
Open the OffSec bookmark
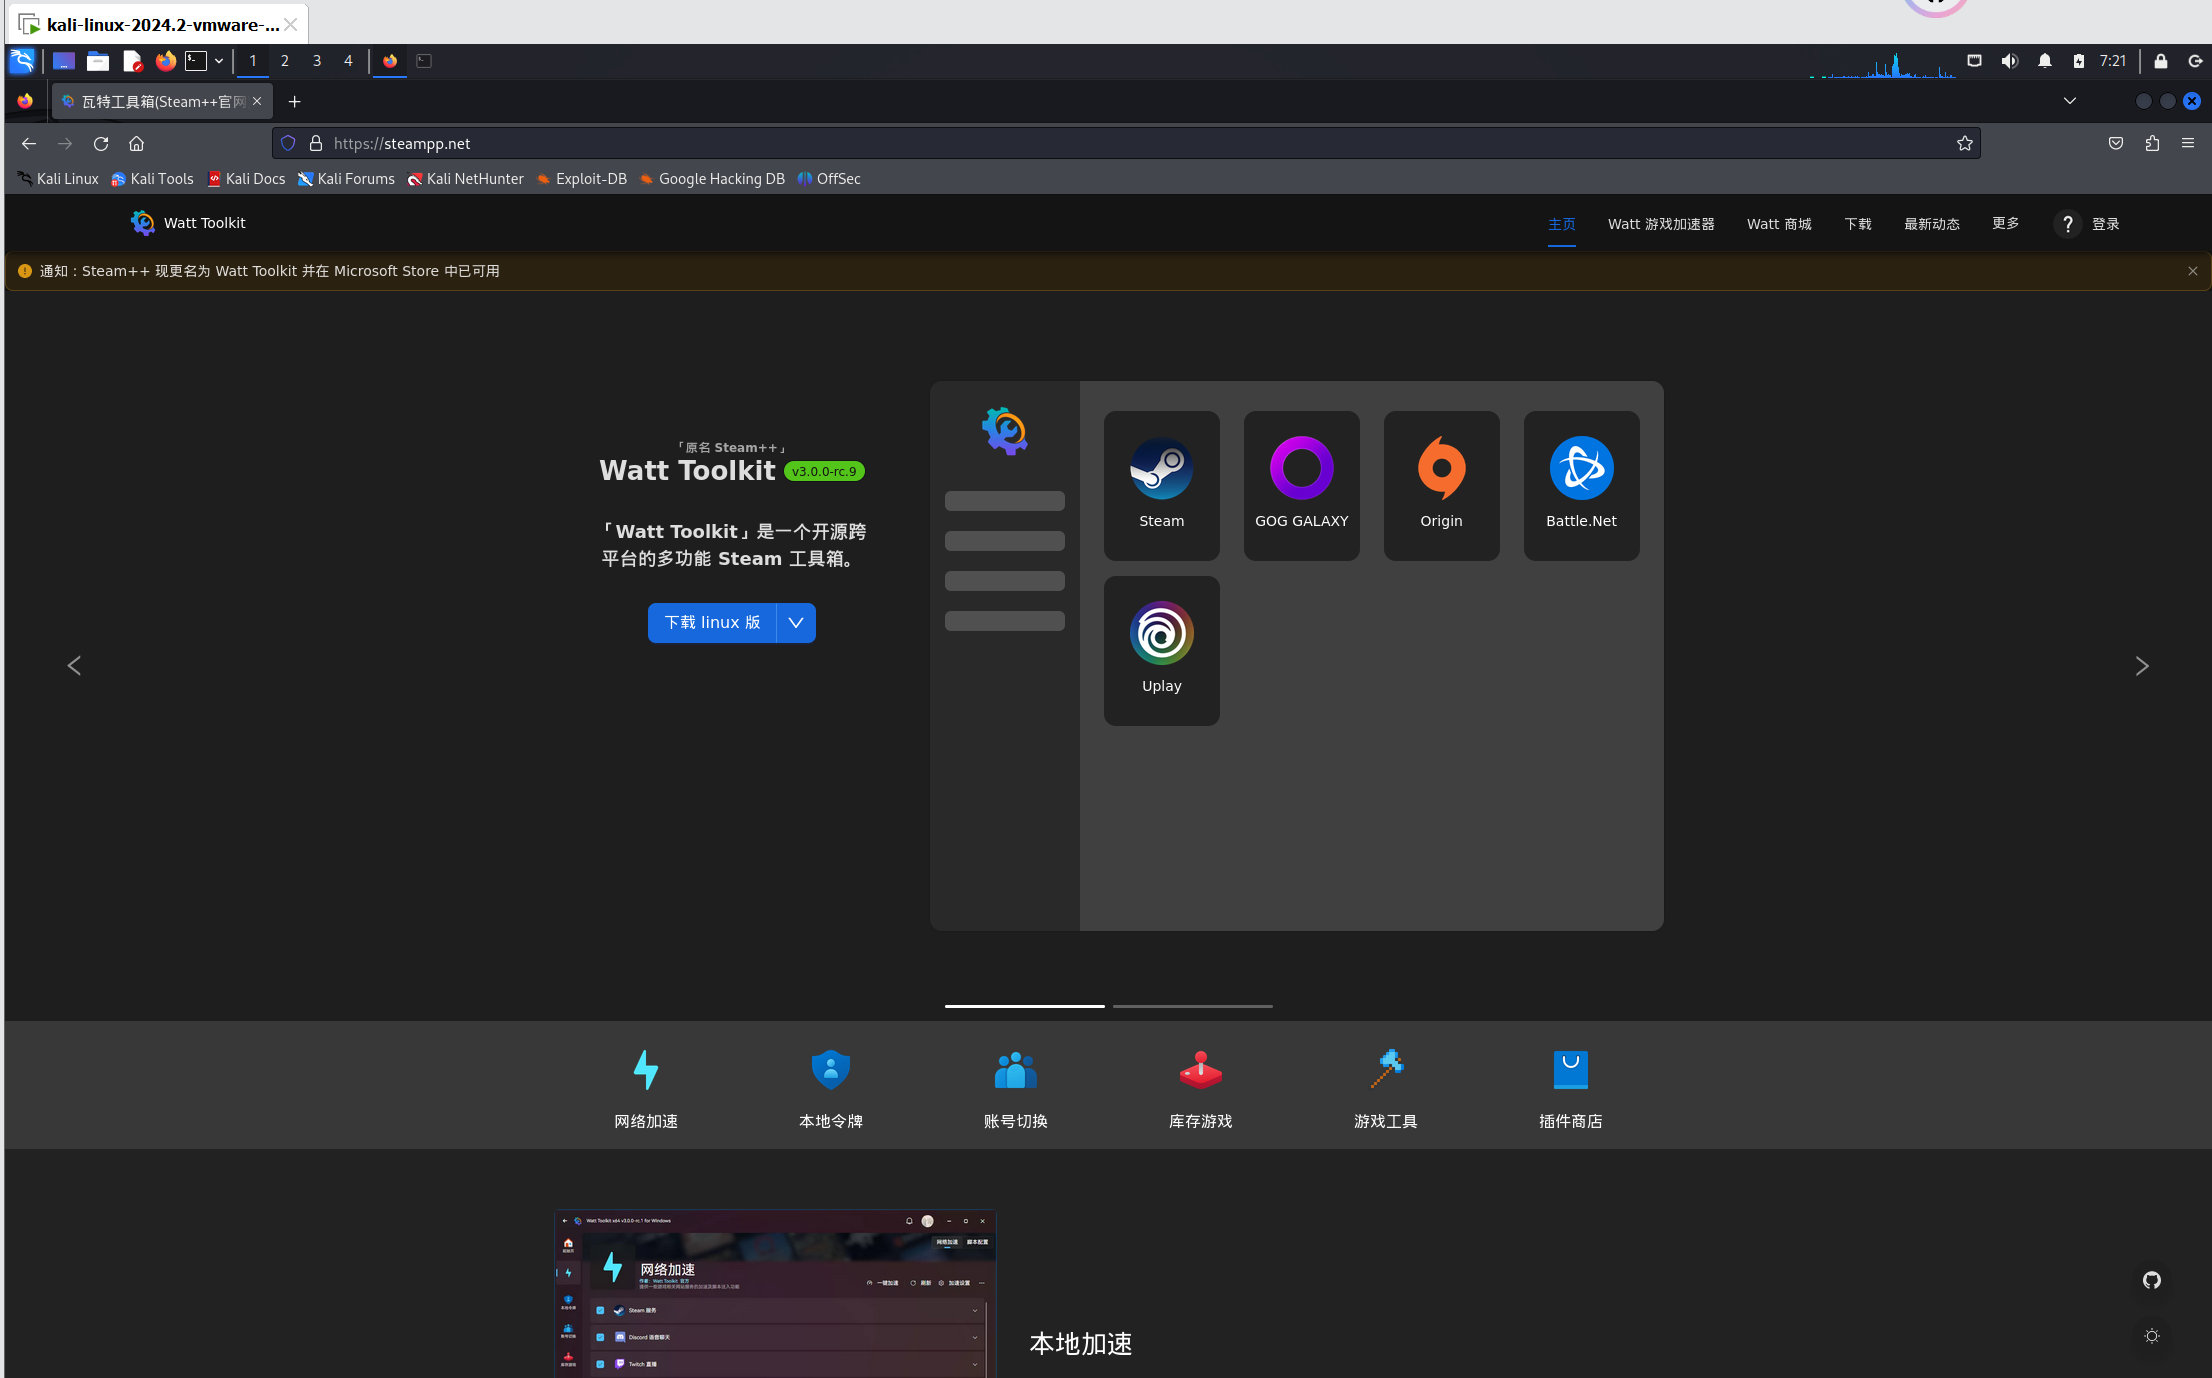(829, 179)
